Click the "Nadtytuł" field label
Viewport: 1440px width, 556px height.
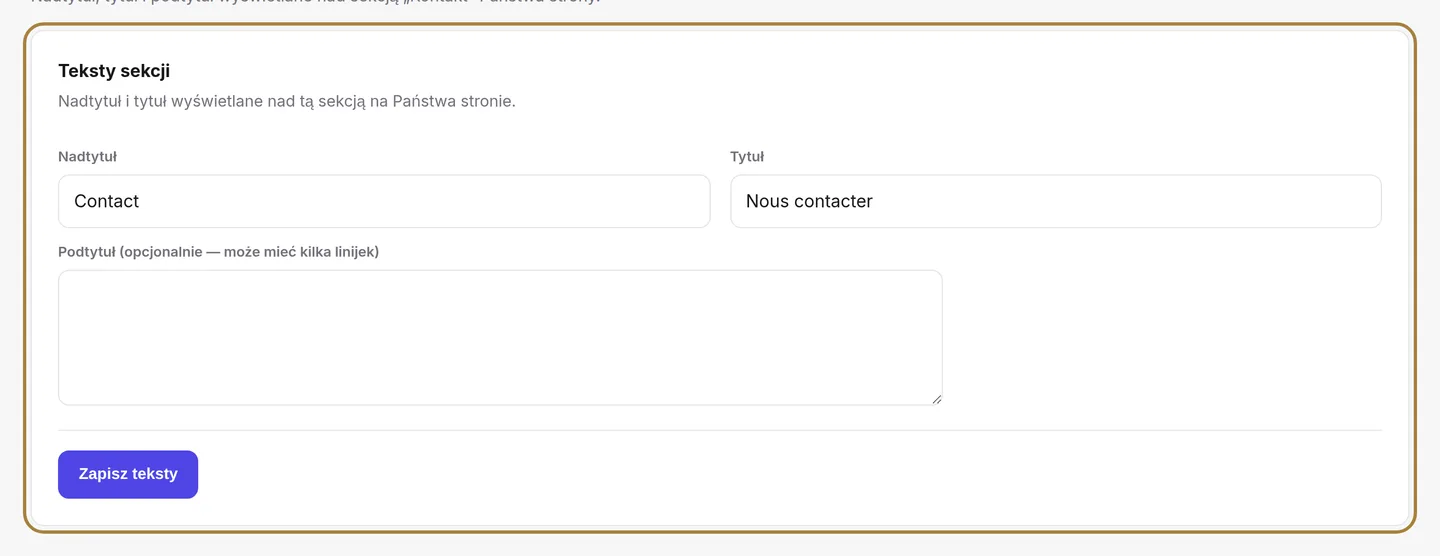88,156
